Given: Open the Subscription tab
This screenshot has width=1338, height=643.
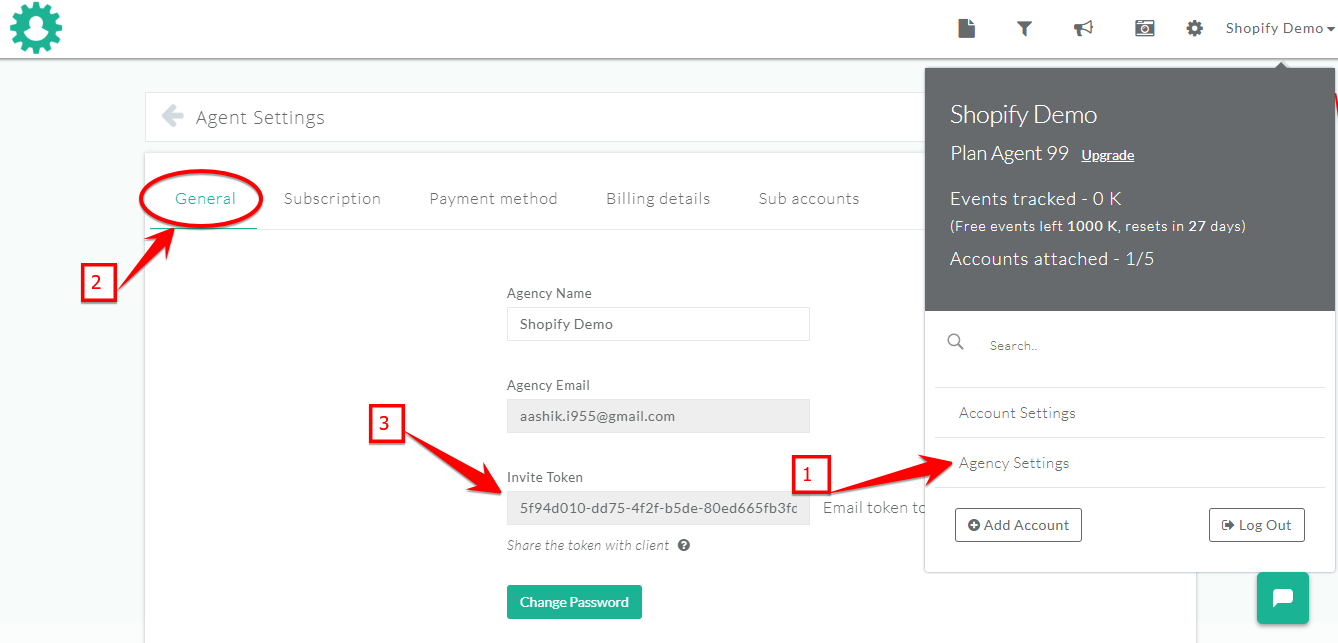Looking at the screenshot, I should 332,198.
